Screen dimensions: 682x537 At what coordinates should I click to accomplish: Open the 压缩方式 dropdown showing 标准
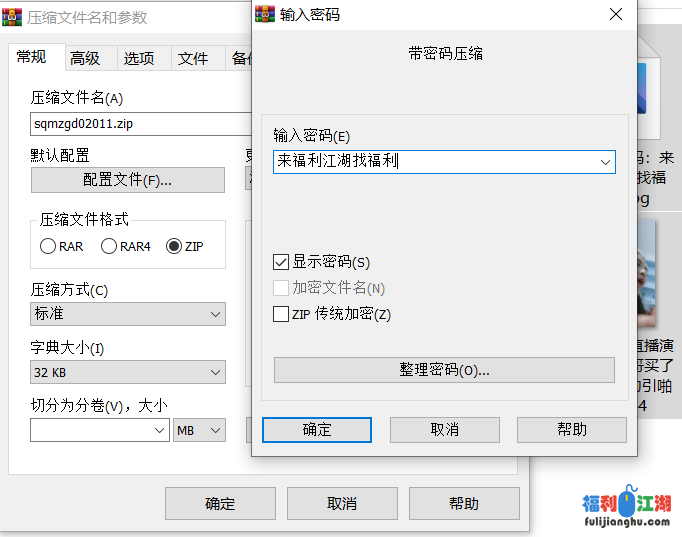pyautogui.click(x=128, y=314)
